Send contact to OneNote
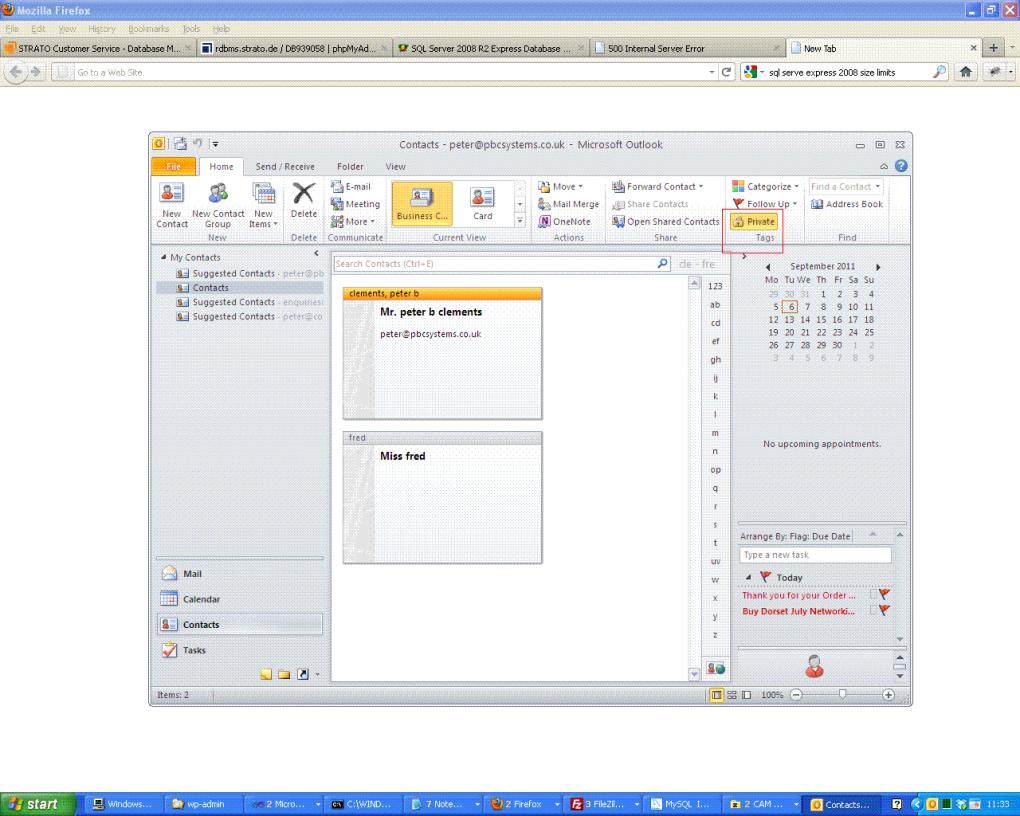This screenshot has width=1020, height=816. (565, 222)
